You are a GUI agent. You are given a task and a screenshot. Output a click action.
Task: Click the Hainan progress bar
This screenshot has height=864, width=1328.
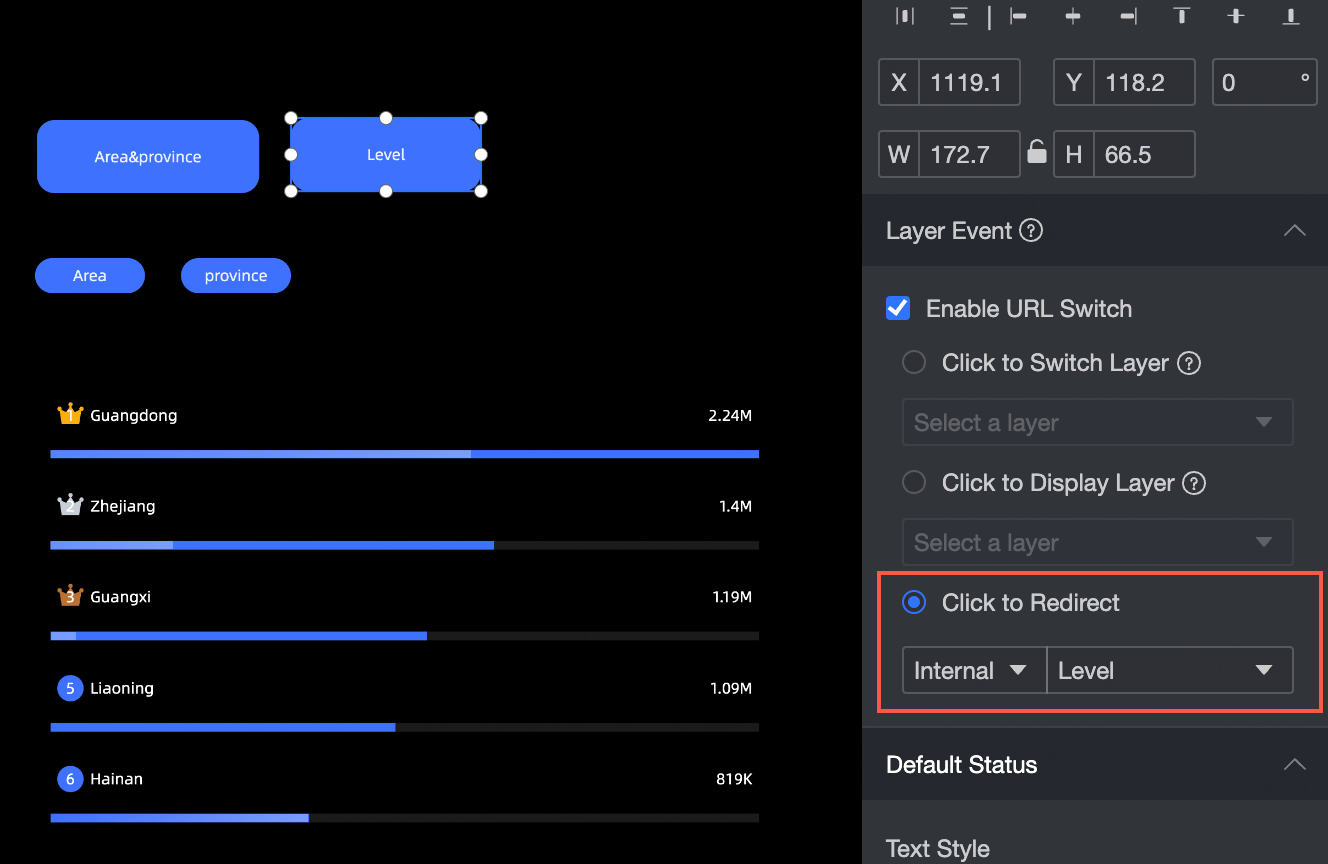(x=404, y=818)
